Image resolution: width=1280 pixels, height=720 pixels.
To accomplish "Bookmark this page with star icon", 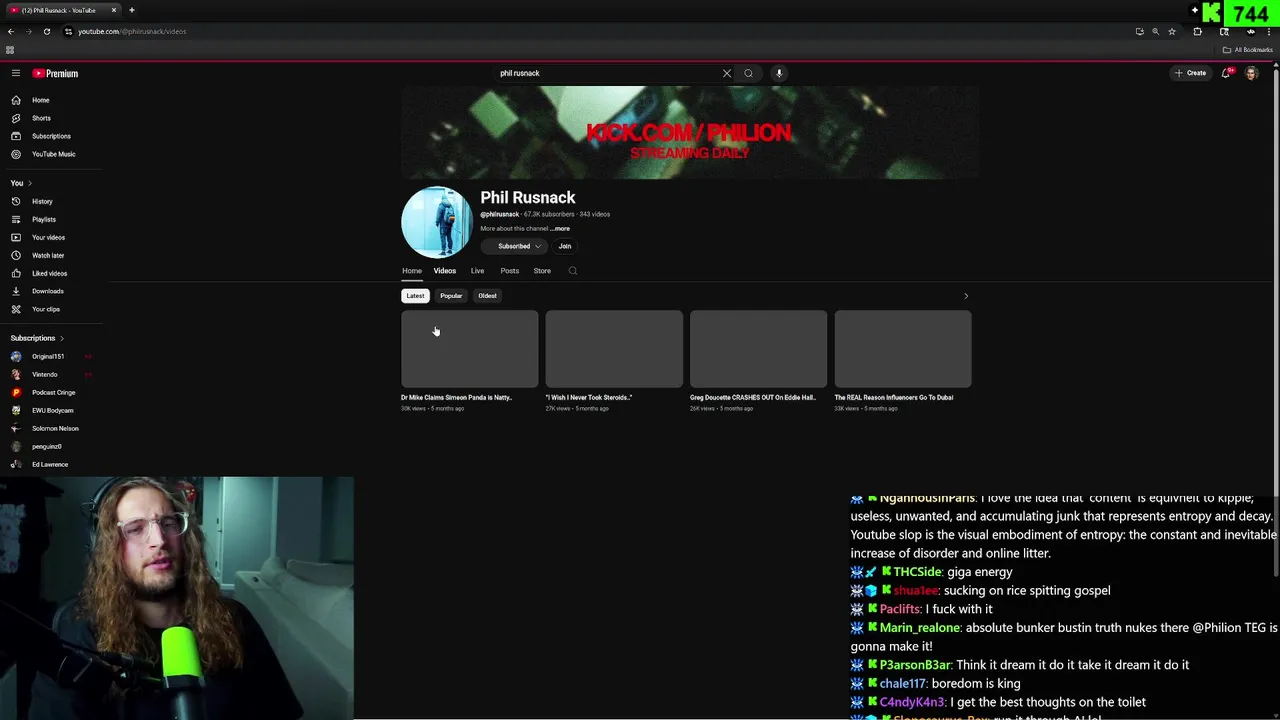I will [1172, 31].
